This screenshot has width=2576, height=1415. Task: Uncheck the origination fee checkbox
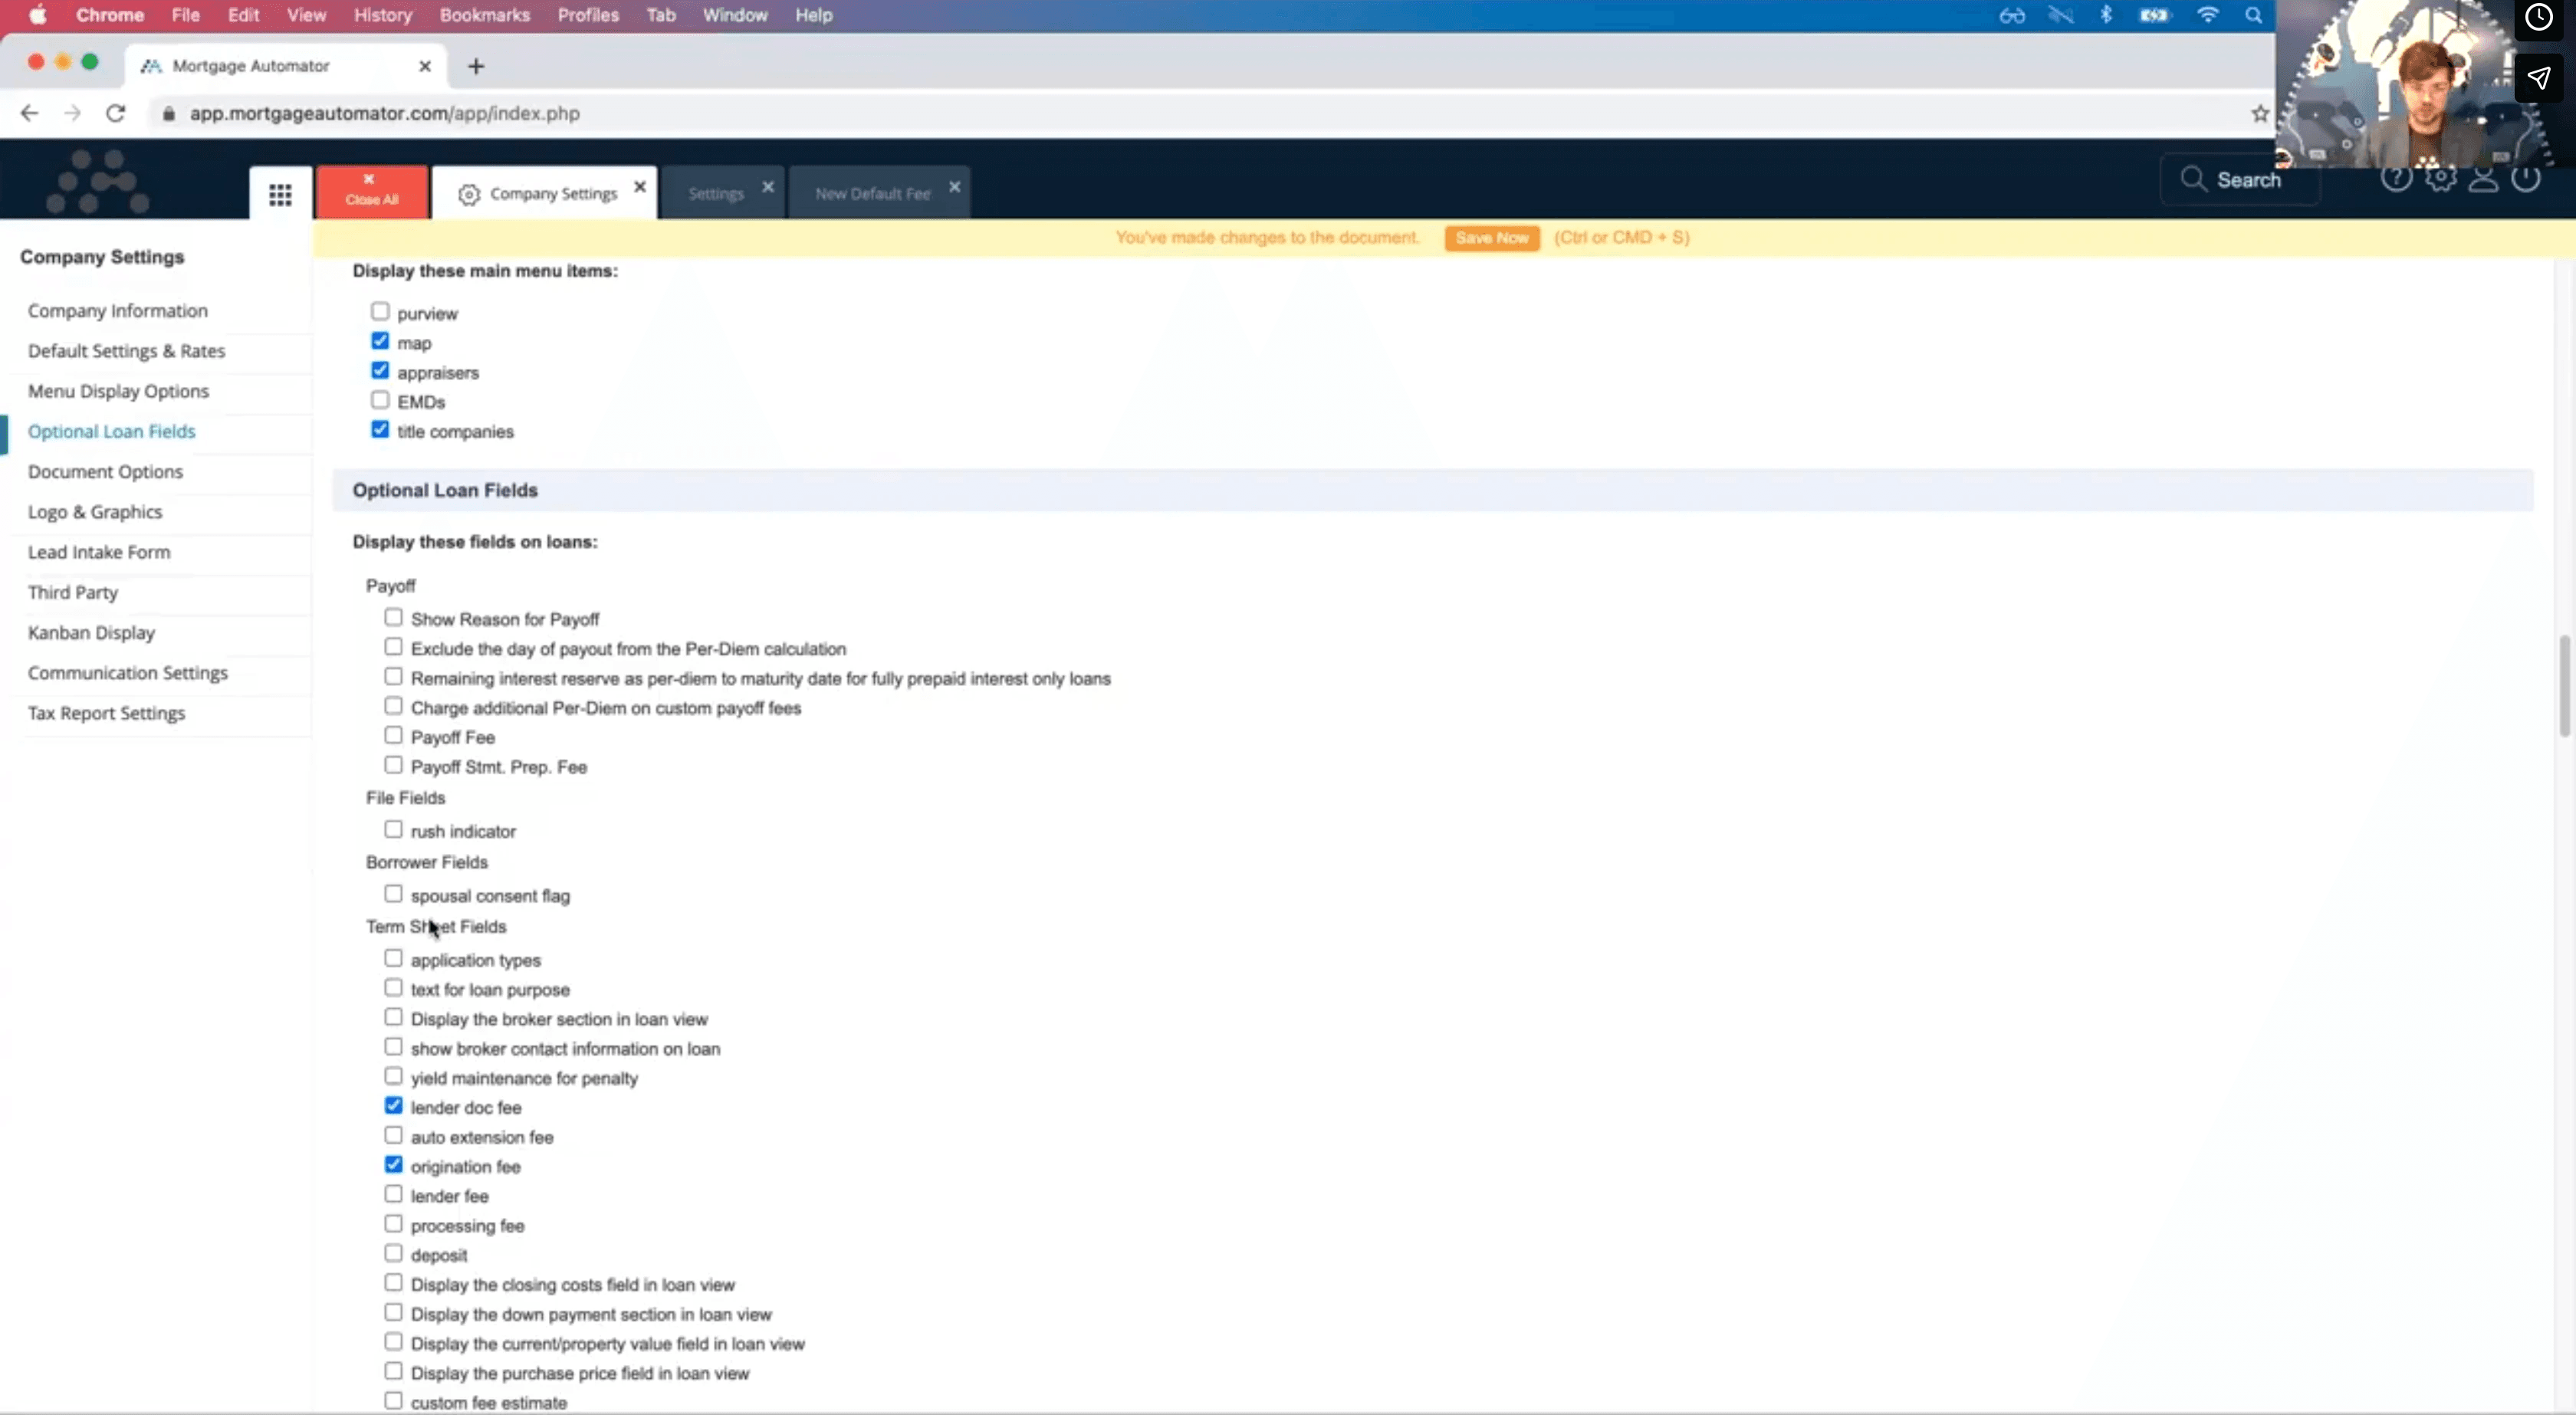coord(393,1165)
